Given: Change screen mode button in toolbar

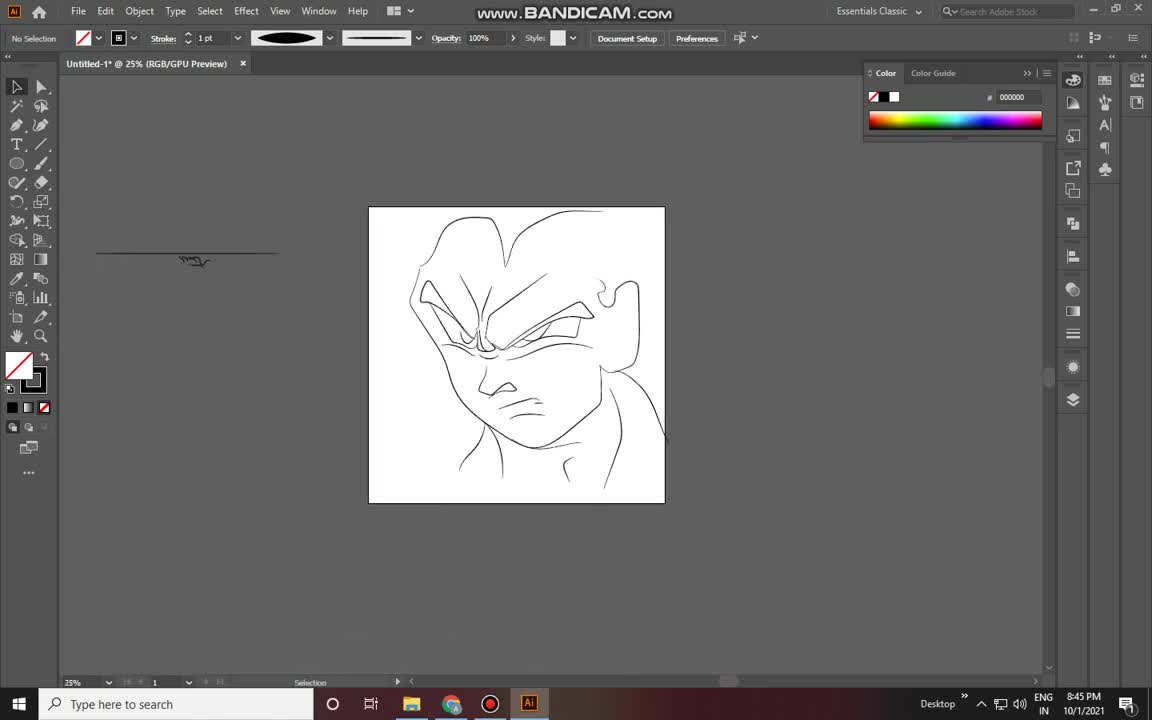Looking at the screenshot, I should [x=29, y=447].
